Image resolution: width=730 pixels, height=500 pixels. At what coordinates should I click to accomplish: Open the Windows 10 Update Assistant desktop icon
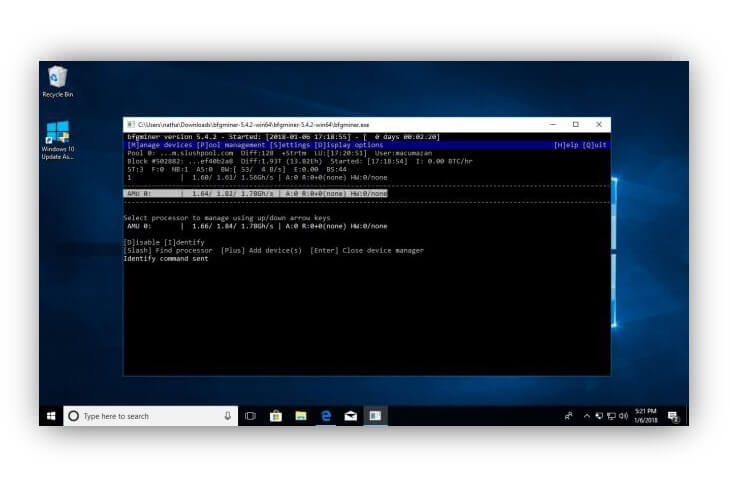[x=58, y=140]
